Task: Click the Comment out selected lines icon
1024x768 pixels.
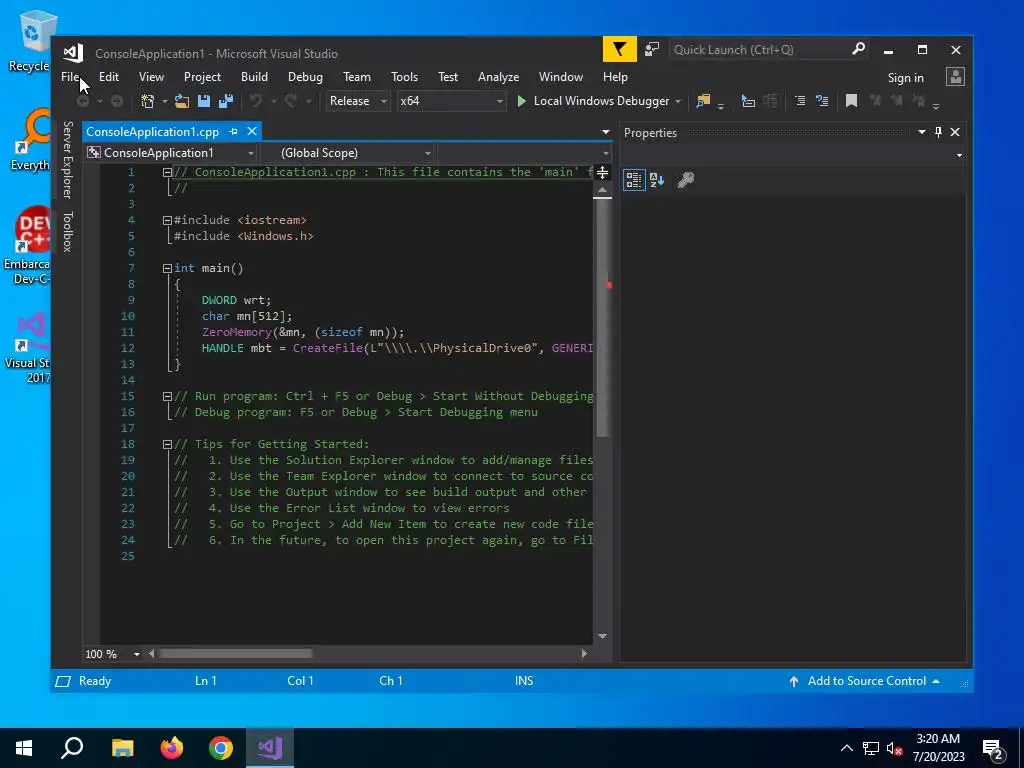Action: [x=799, y=101]
